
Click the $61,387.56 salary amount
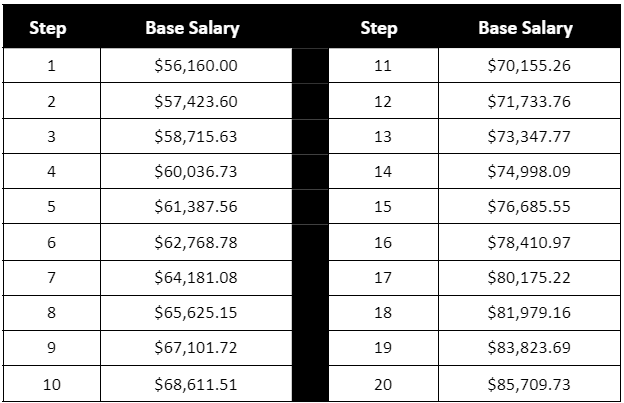tap(195, 207)
